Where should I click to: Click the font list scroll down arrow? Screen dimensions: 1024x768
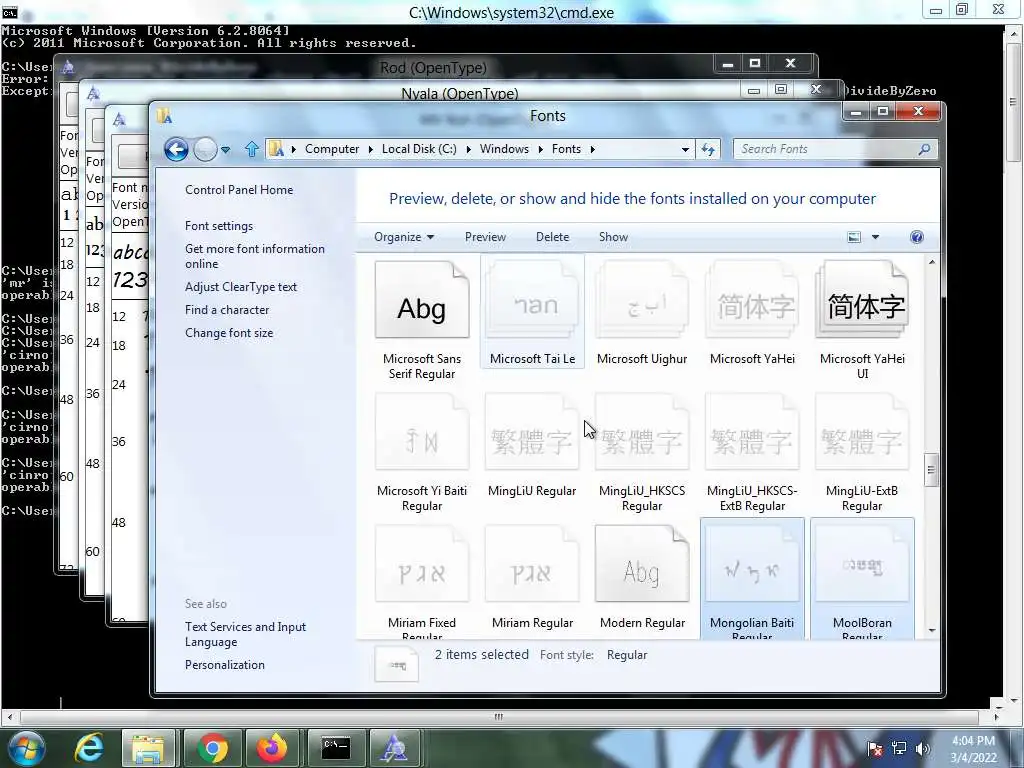pyautogui.click(x=931, y=631)
